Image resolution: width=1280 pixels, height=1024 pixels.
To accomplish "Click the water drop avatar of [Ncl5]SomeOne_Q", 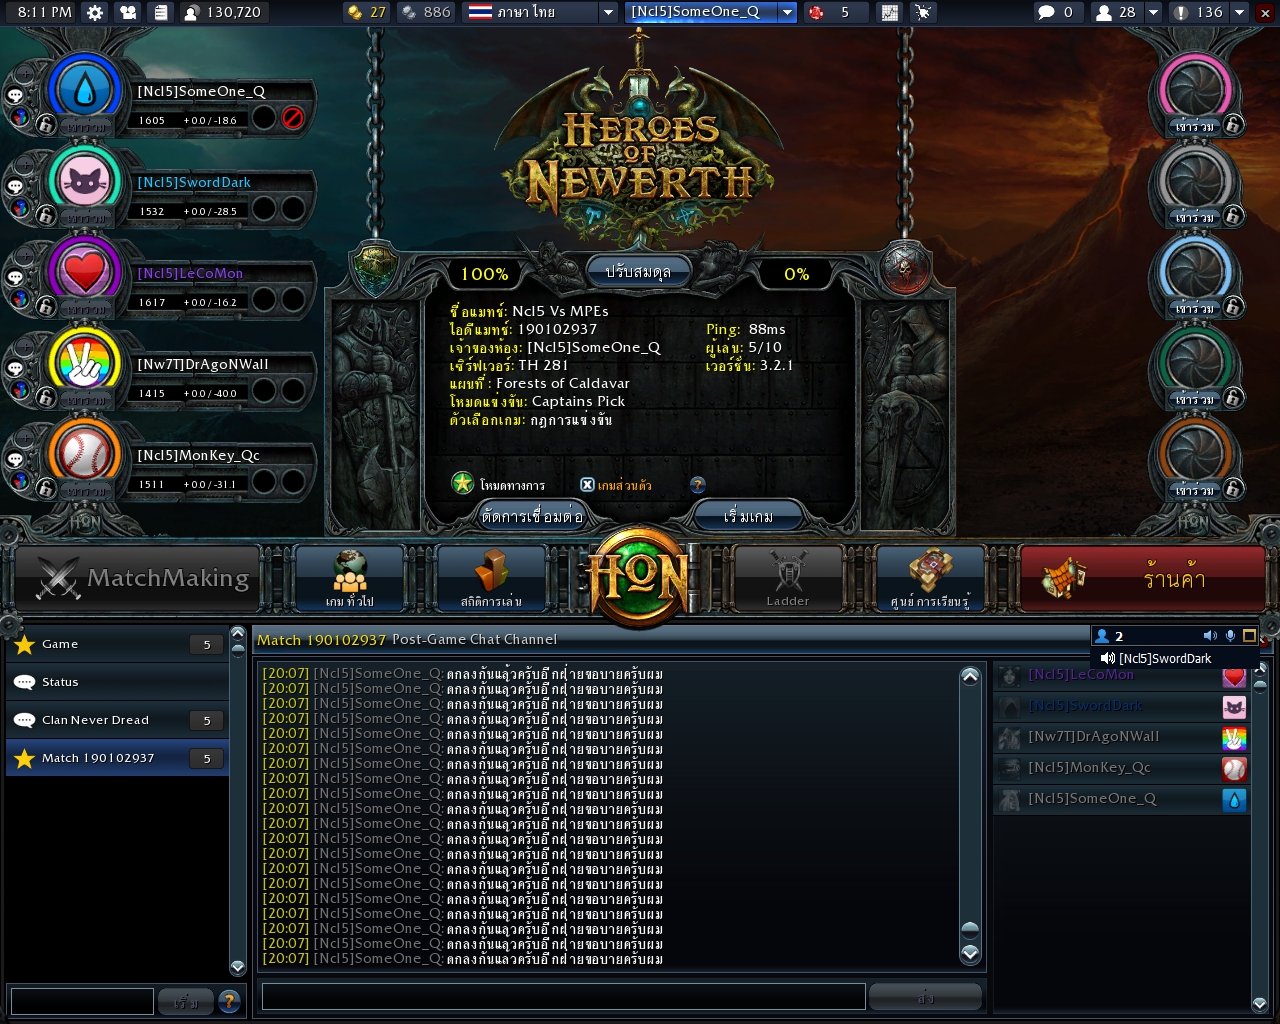I will 85,91.
